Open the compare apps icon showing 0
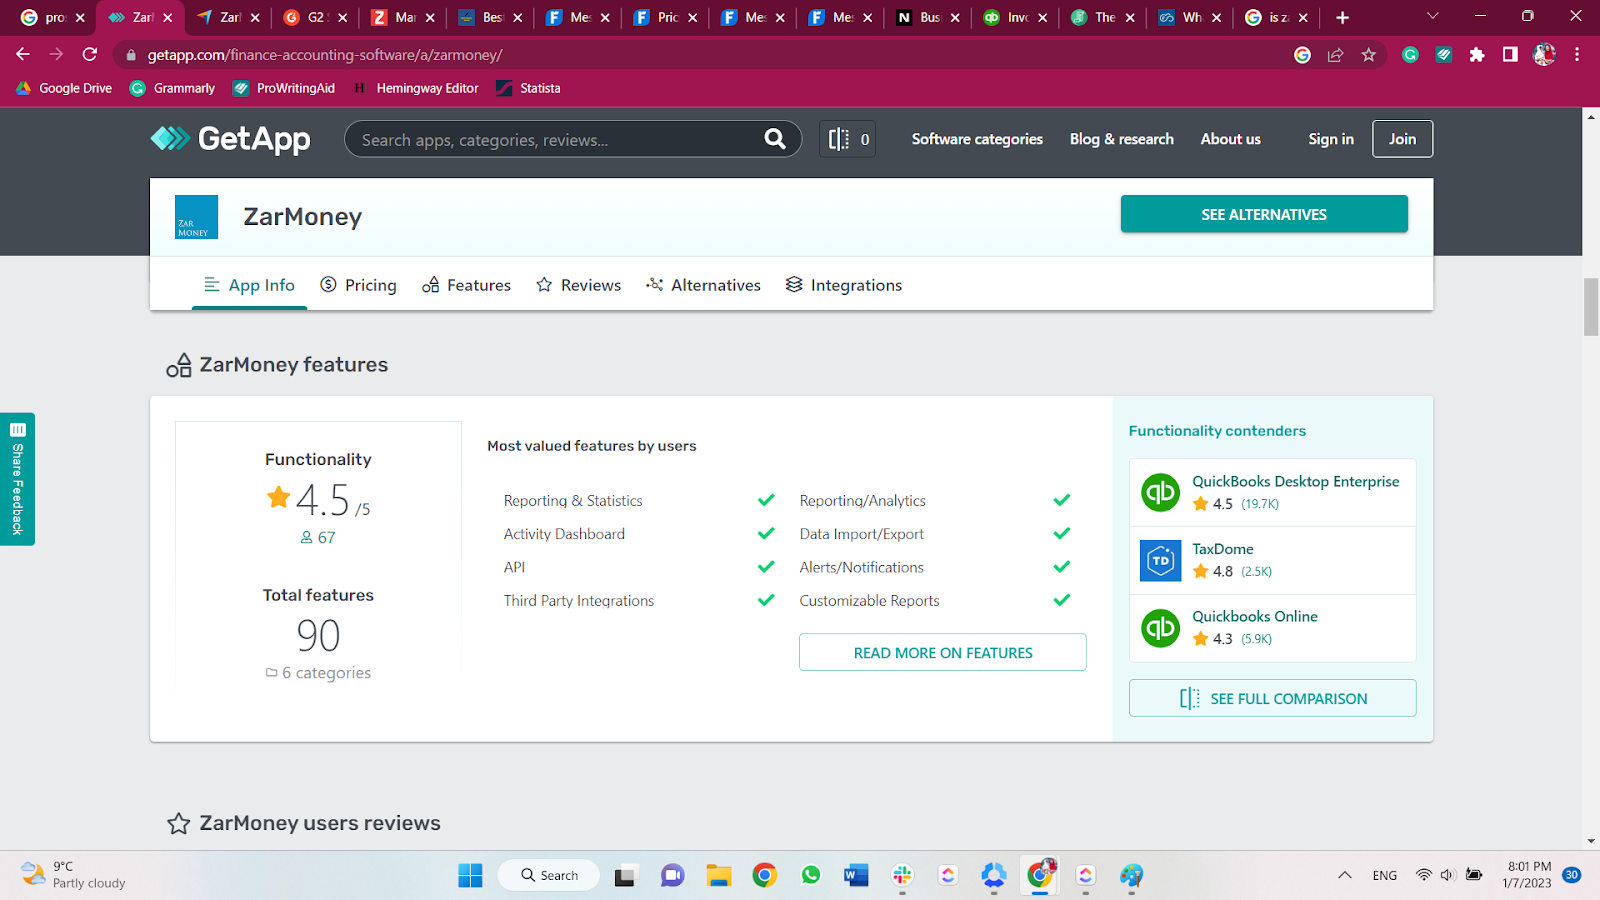1600x900 pixels. pos(848,139)
